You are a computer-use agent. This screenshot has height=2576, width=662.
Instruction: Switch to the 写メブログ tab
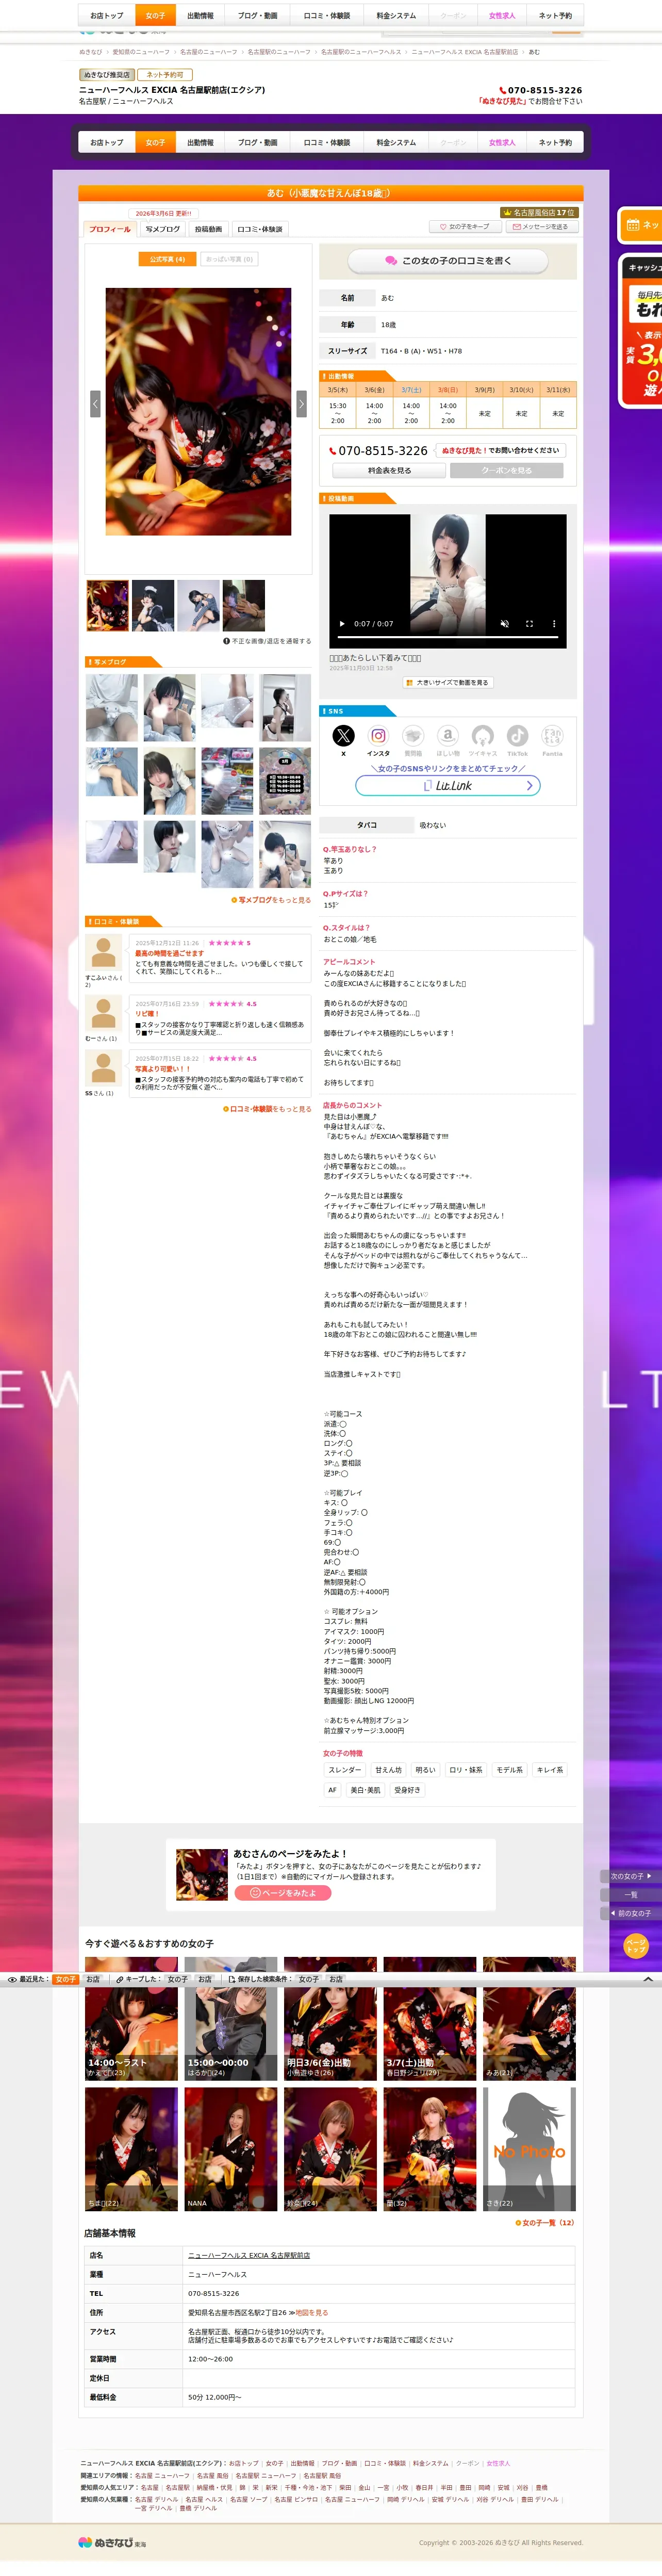click(163, 229)
